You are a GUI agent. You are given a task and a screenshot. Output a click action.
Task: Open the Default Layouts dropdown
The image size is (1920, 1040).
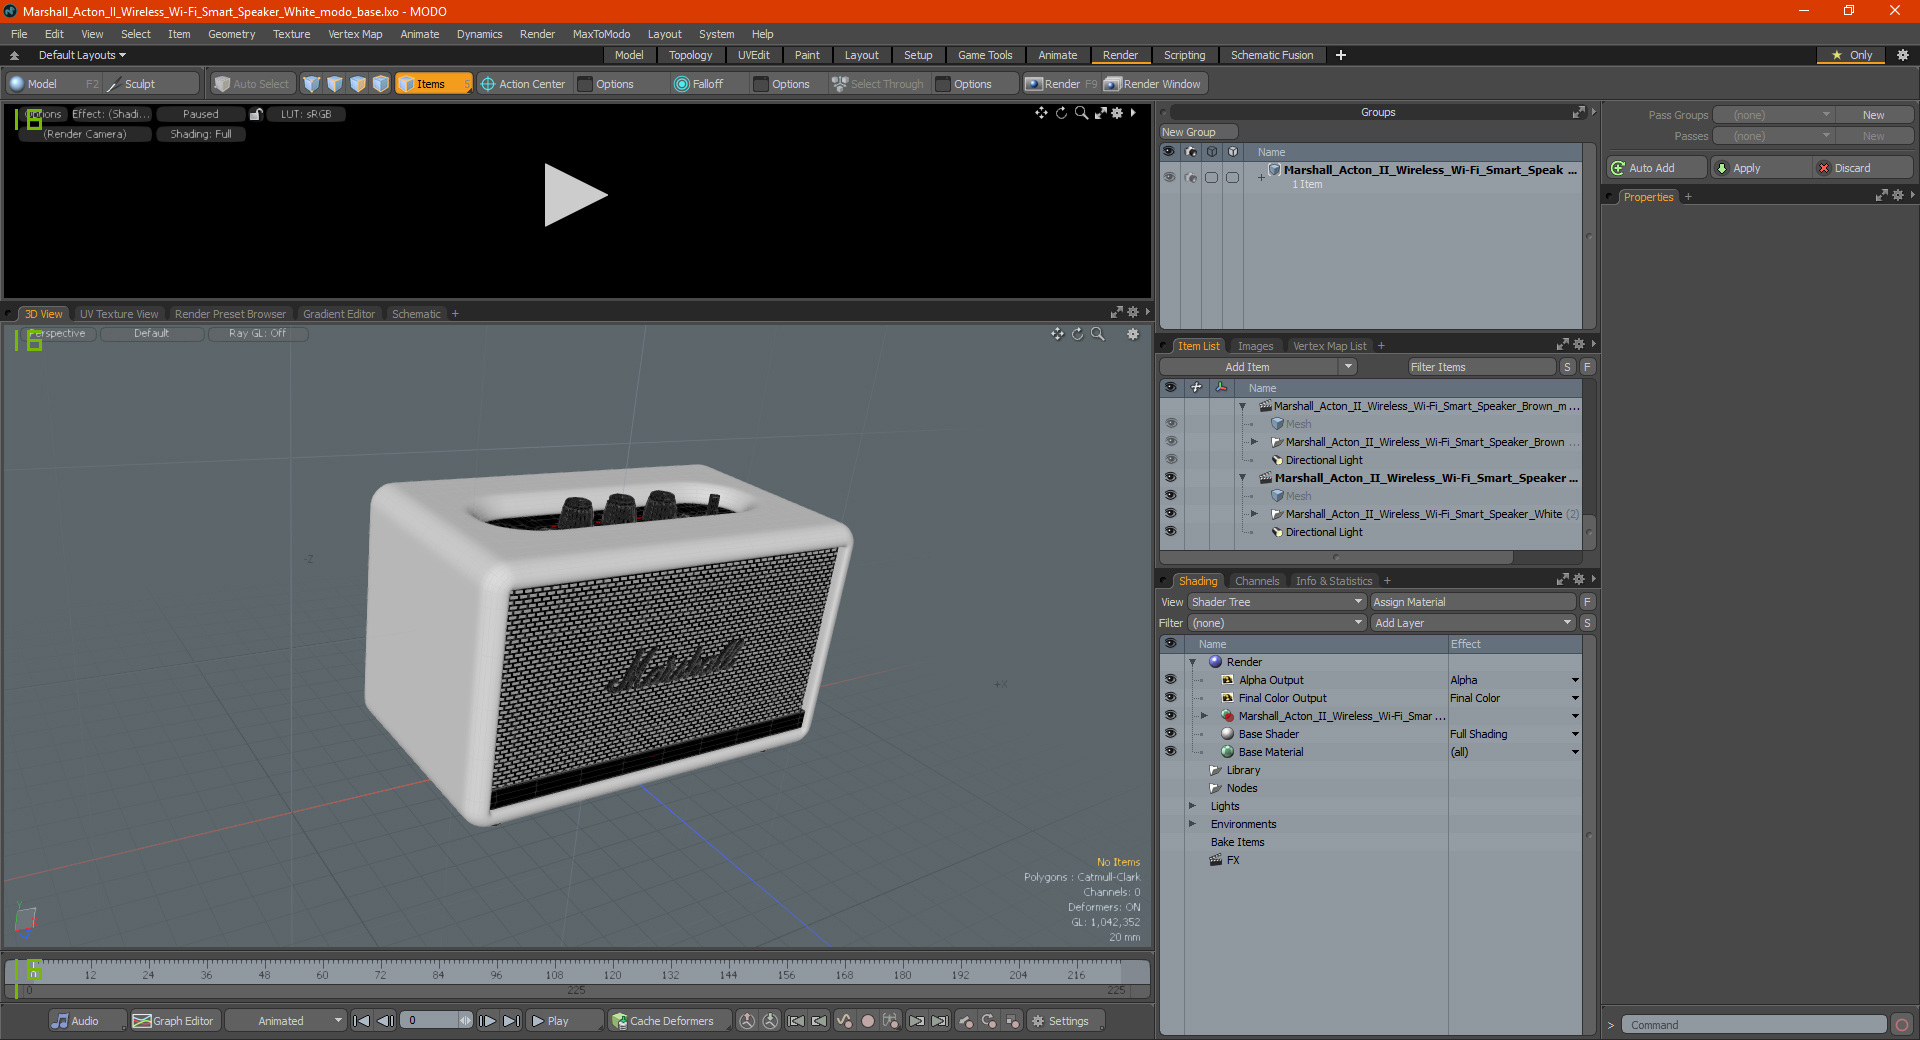pyautogui.click(x=82, y=55)
